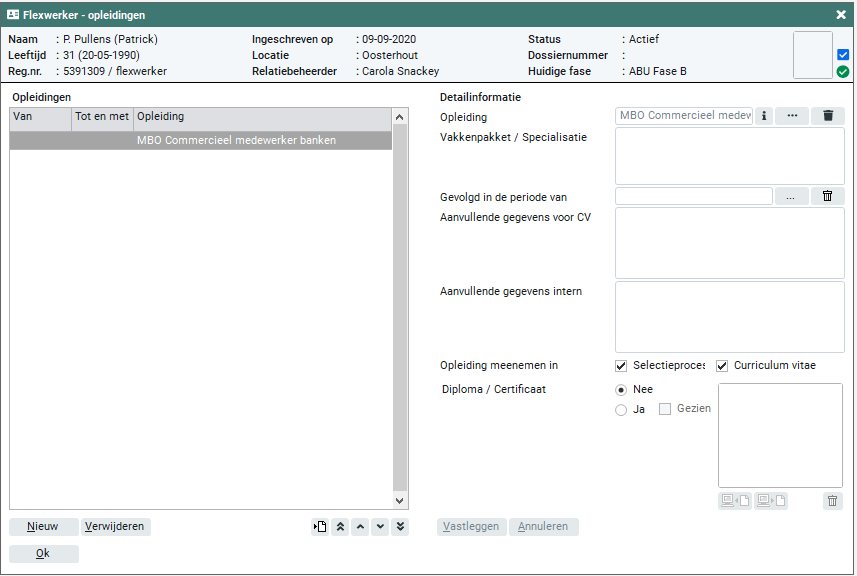Viewport: 857px width, 576px height.
Task: Click the Nieuw button to add an education
Action: point(43,527)
